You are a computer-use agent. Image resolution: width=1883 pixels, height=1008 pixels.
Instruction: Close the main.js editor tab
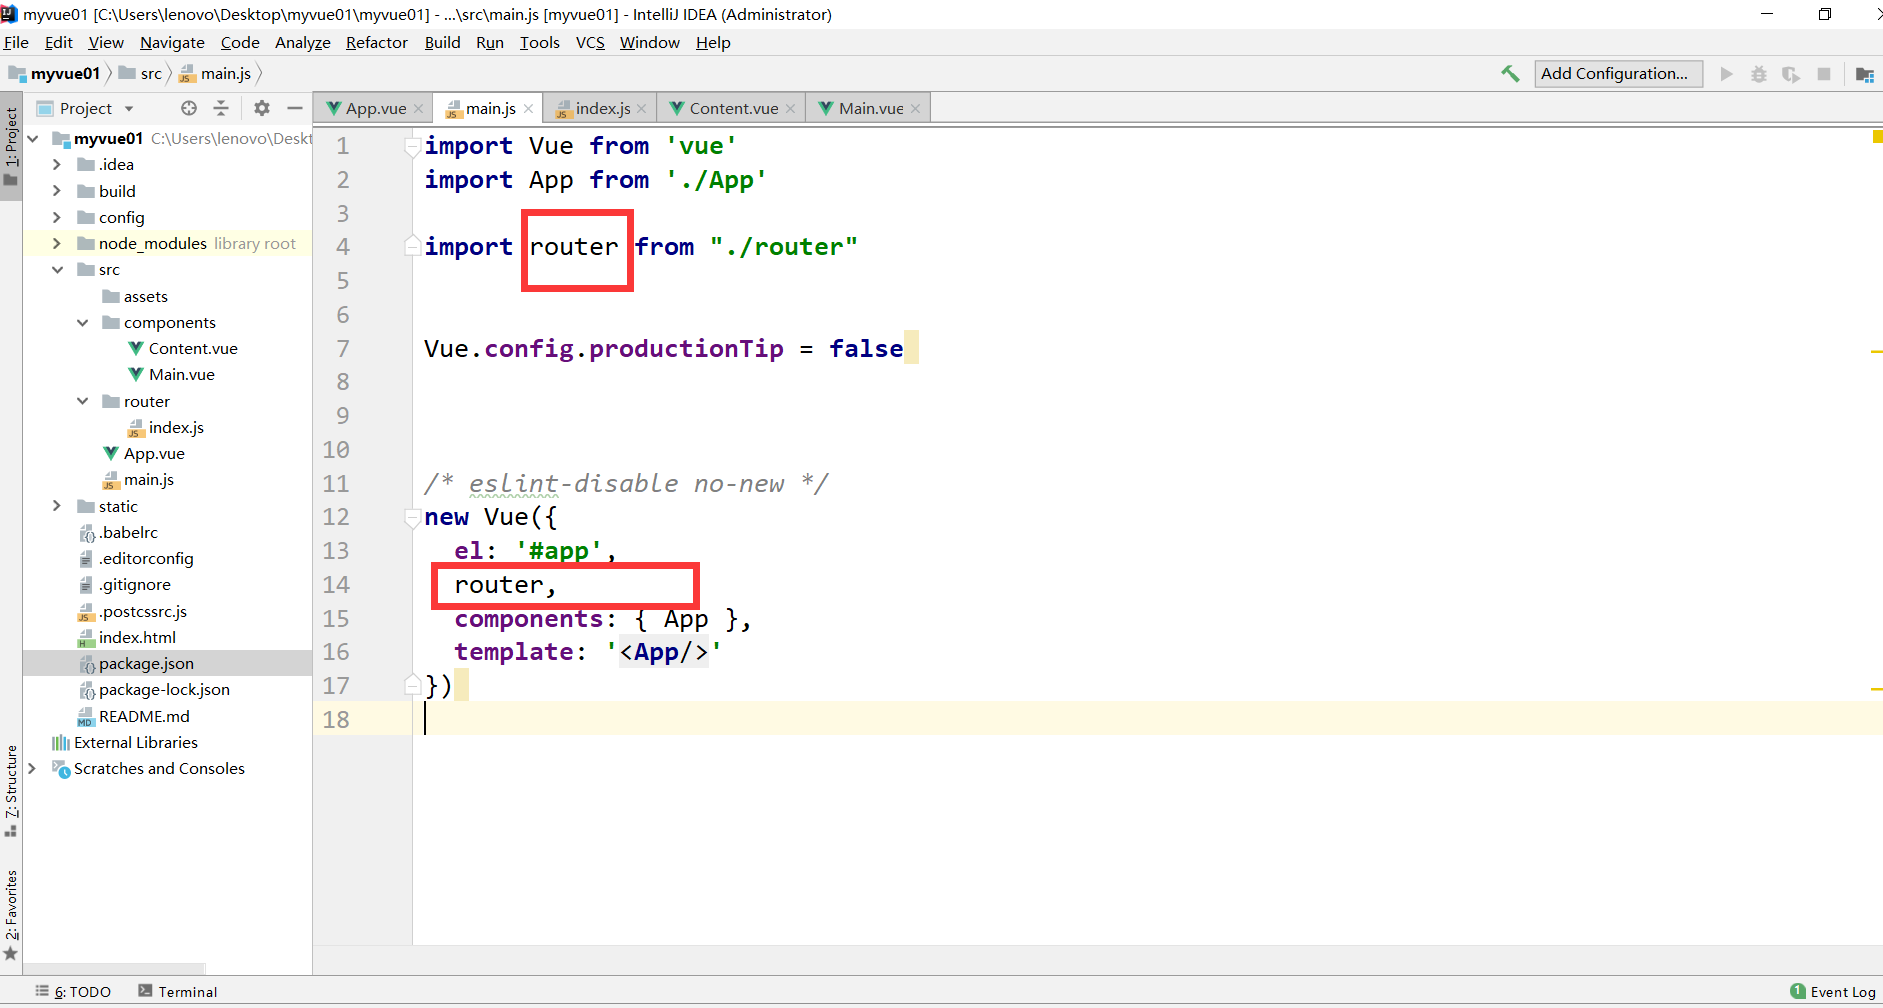[528, 109]
